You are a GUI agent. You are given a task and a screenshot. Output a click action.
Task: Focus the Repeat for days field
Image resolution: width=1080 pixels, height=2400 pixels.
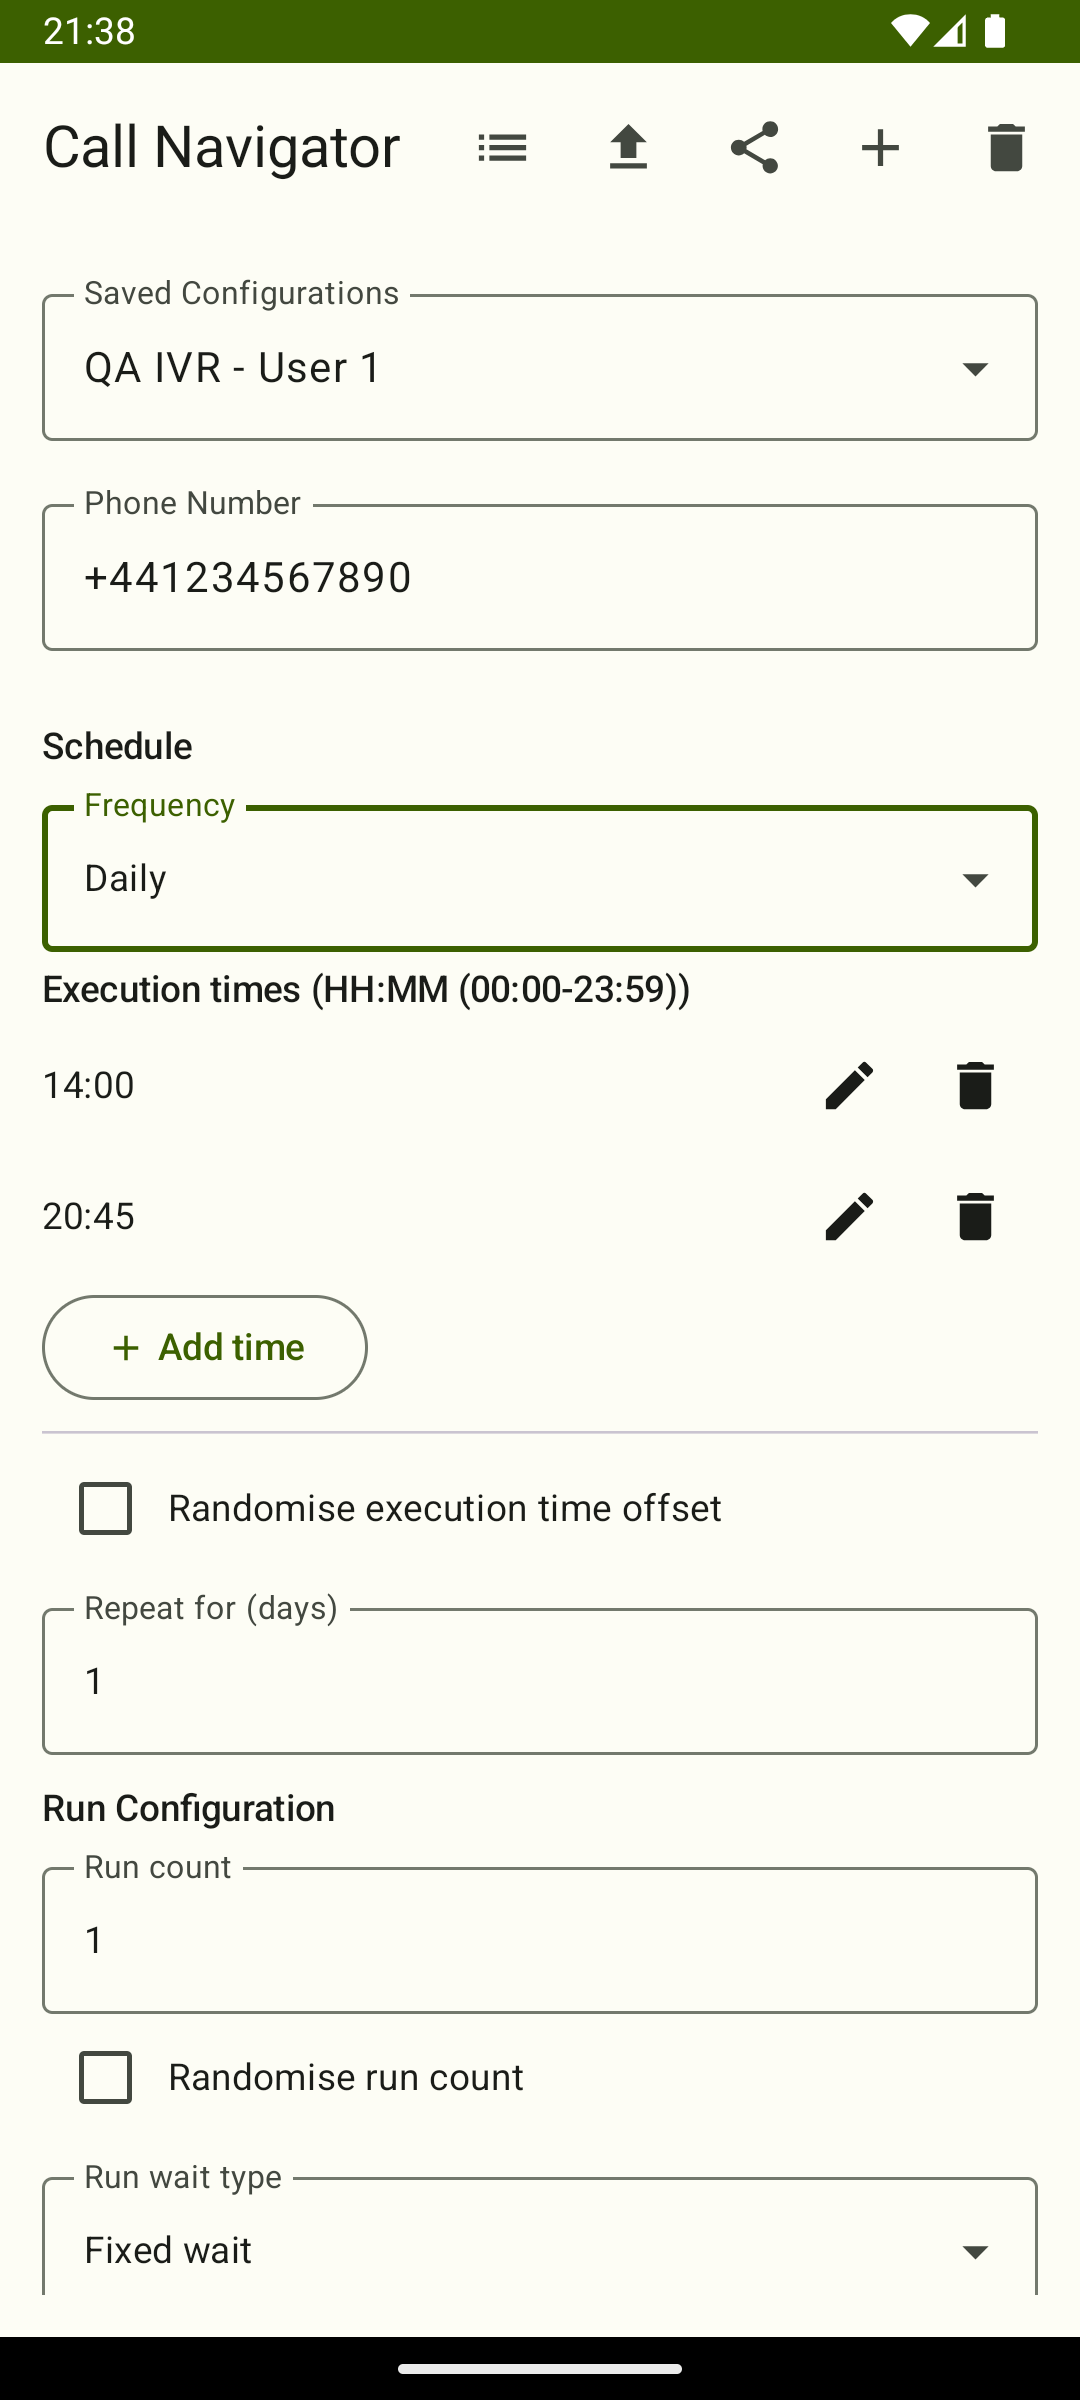point(540,1681)
